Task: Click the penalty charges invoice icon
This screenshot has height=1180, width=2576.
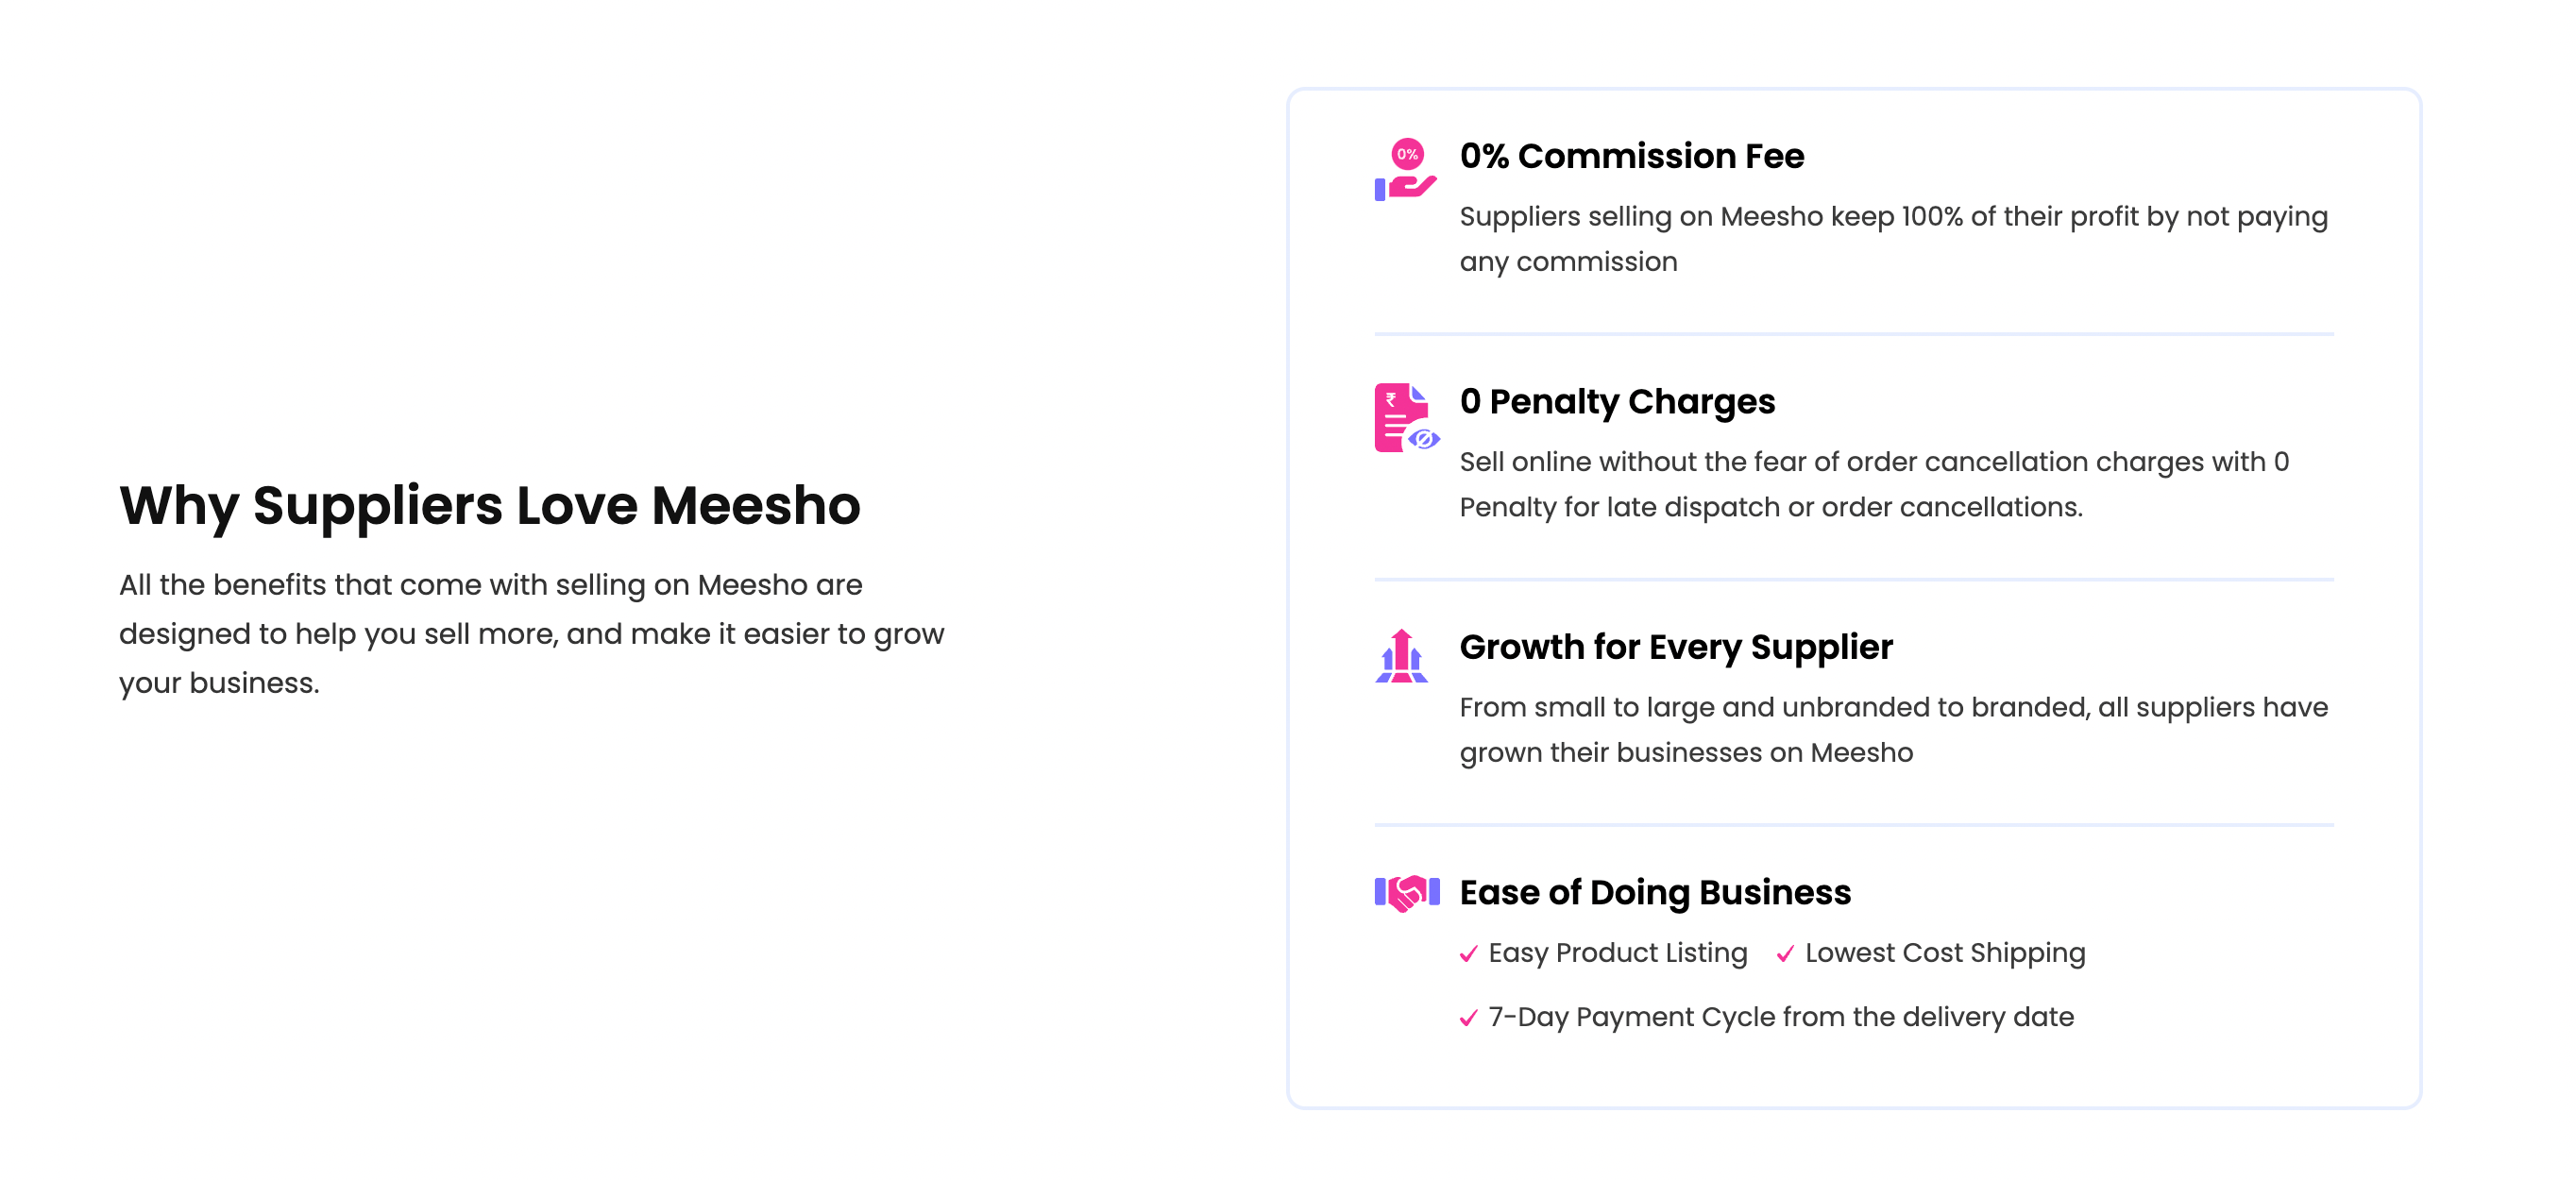Action: point(1406,417)
